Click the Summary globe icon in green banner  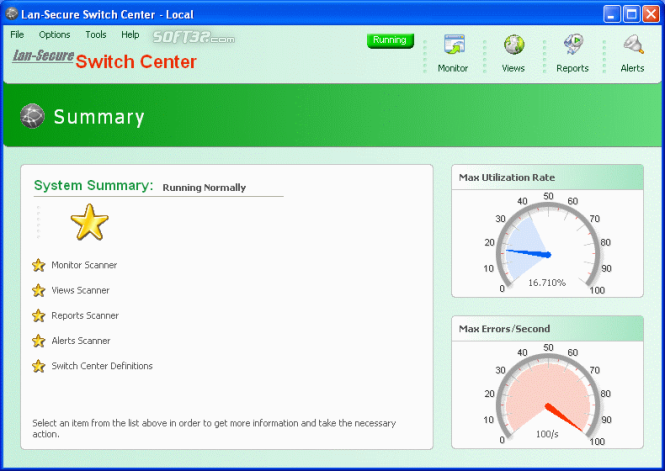32,116
